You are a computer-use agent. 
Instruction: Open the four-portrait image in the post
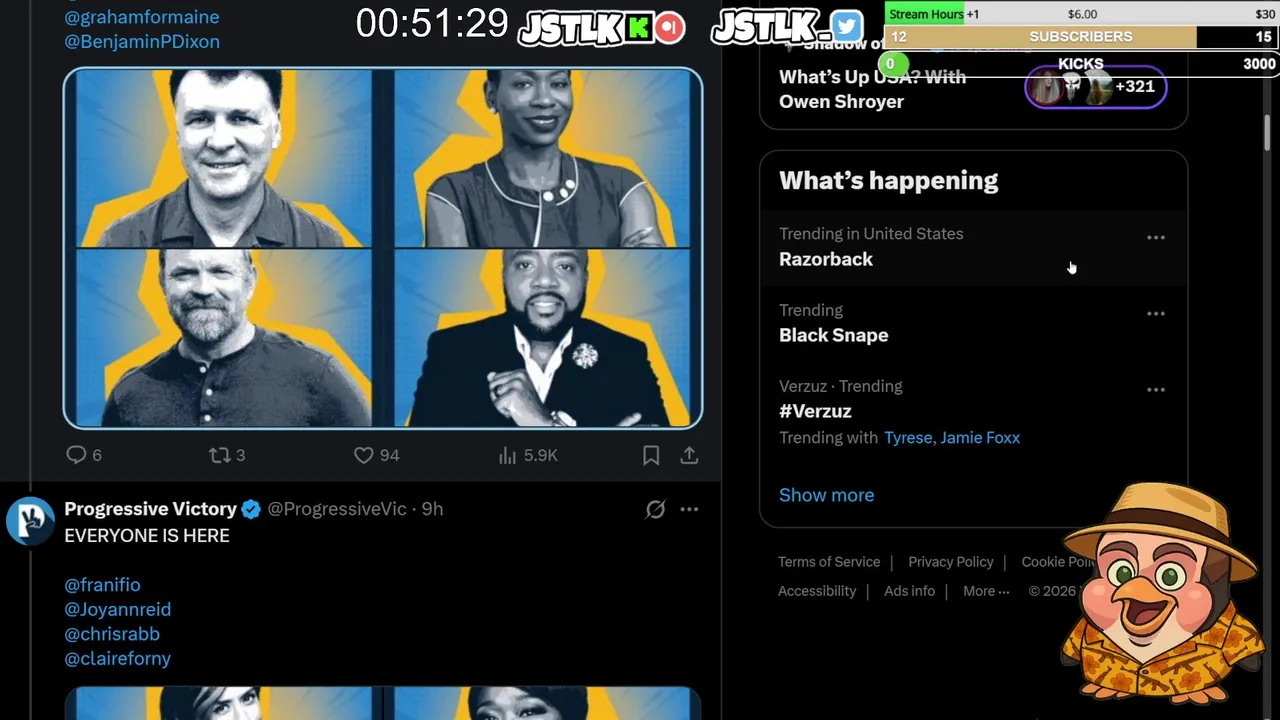383,248
